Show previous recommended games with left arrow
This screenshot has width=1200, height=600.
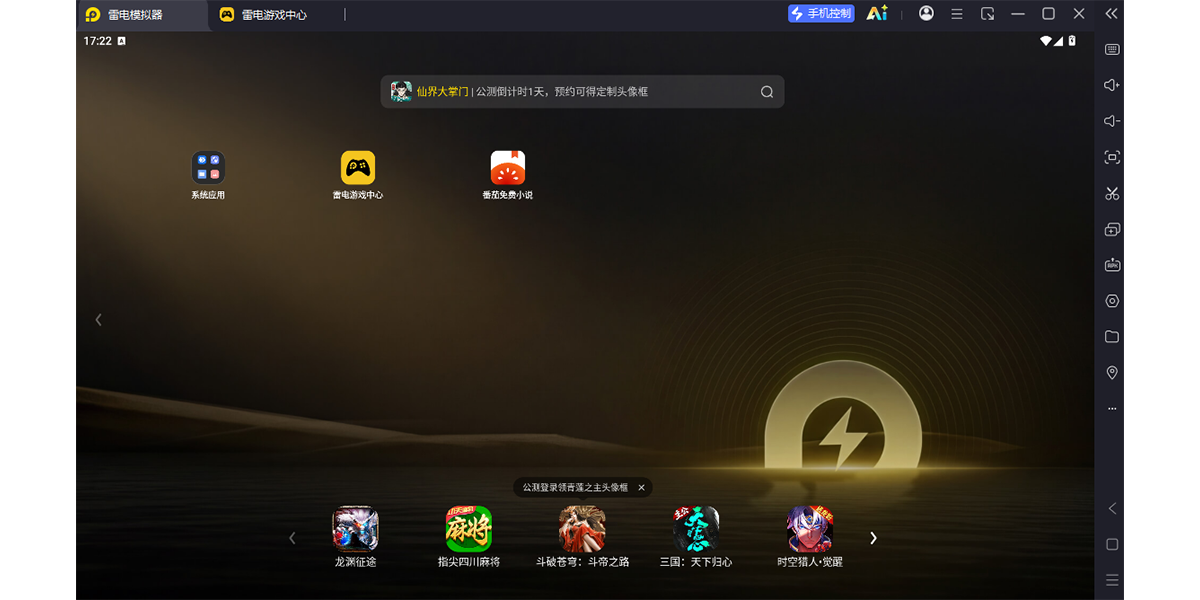292,538
